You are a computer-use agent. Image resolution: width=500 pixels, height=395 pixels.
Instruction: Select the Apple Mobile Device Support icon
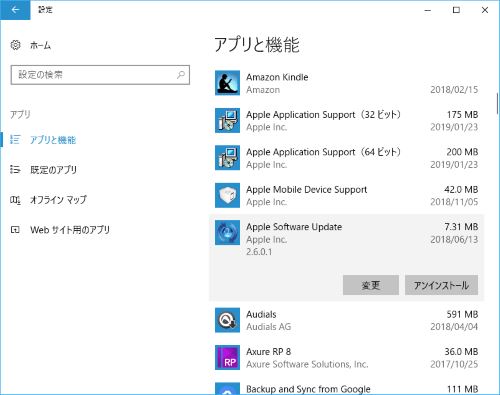[227, 195]
